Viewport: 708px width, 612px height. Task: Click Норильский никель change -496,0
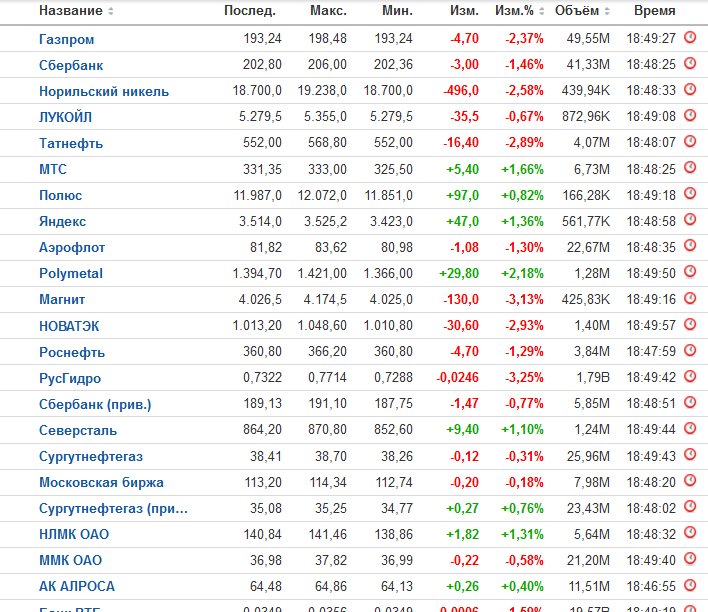[x=461, y=91]
